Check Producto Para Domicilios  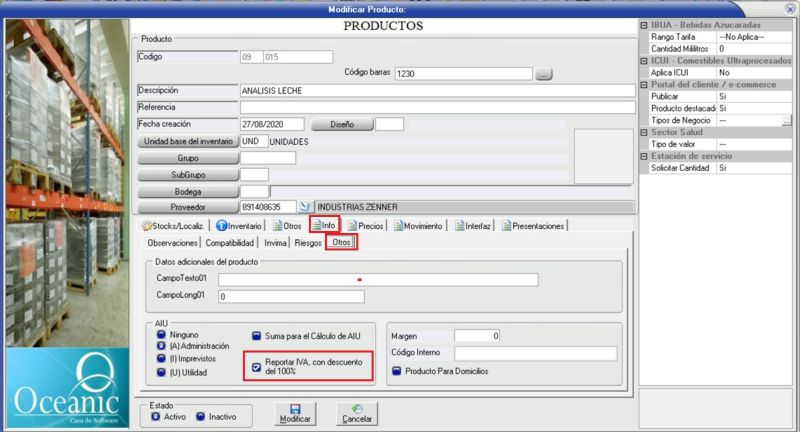click(397, 371)
